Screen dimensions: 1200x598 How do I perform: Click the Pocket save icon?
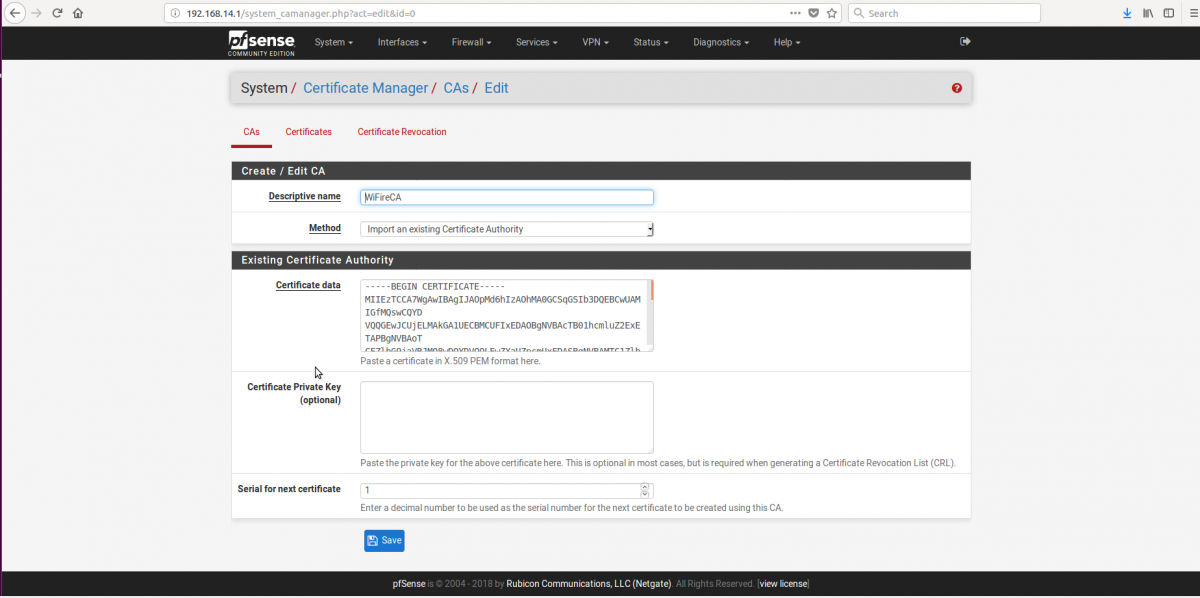(x=813, y=13)
